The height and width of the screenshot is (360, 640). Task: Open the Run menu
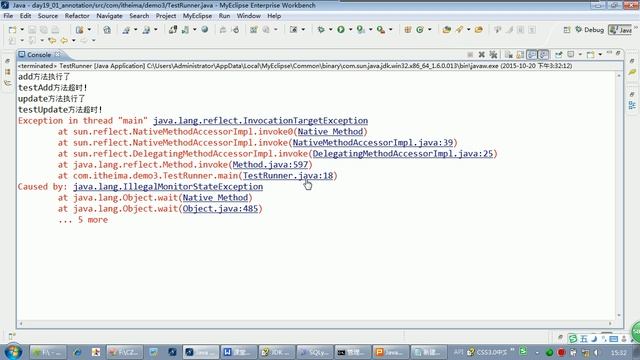(x=224, y=16)
